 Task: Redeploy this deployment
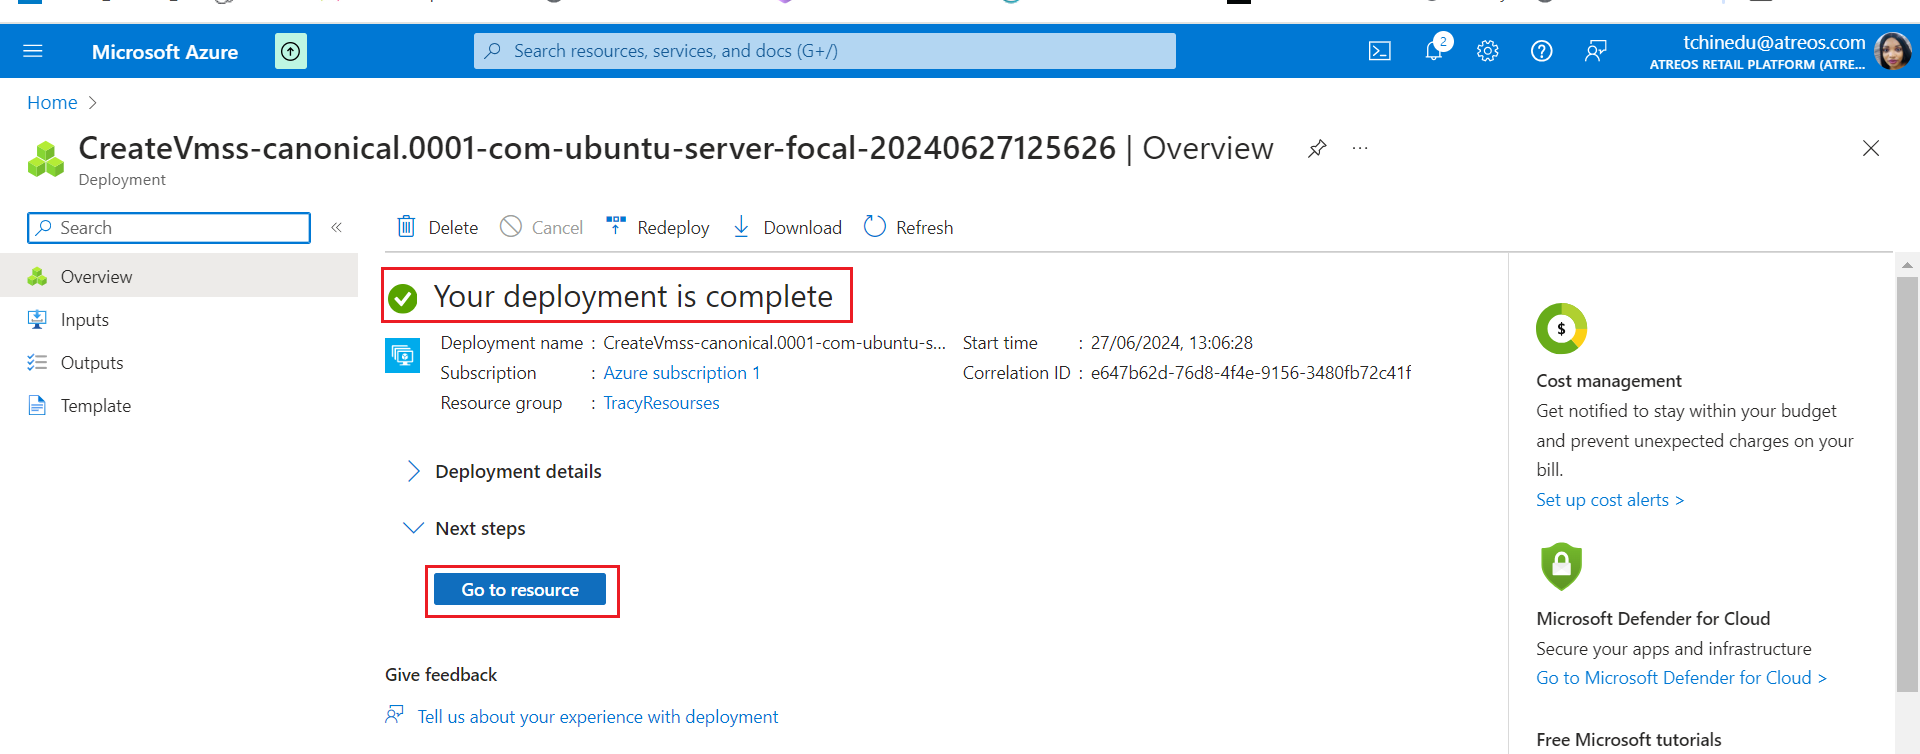[657, 227]
